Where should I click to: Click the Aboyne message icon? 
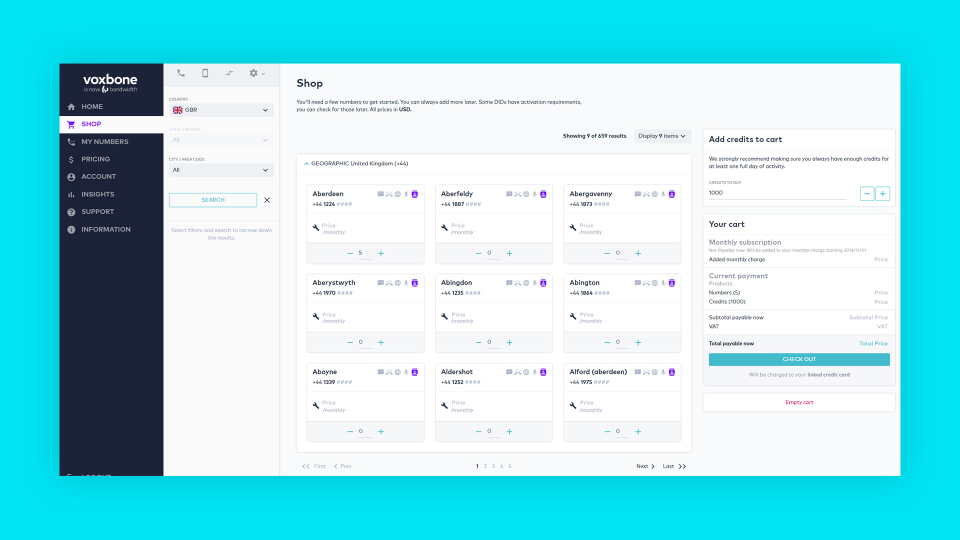pos(381,372)
